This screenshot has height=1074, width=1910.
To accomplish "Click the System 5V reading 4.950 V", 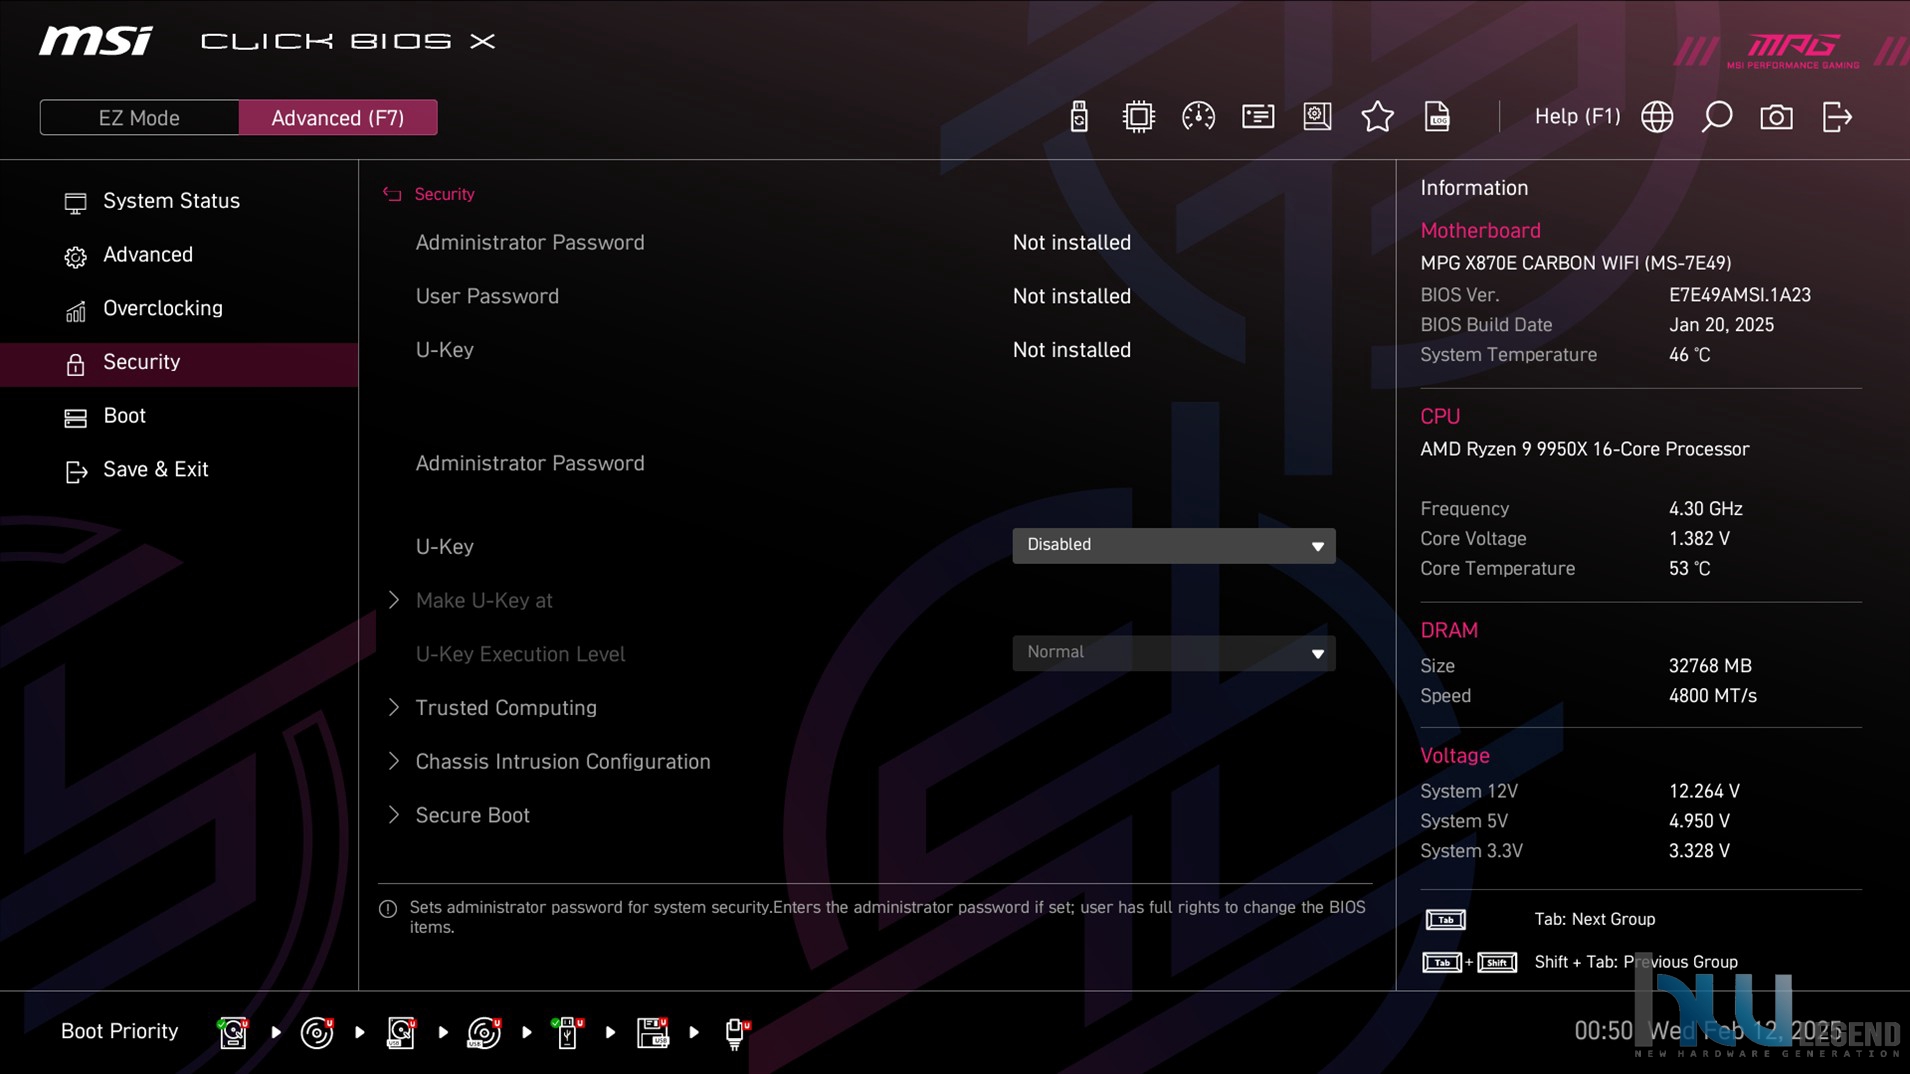I will (1698, 821).
